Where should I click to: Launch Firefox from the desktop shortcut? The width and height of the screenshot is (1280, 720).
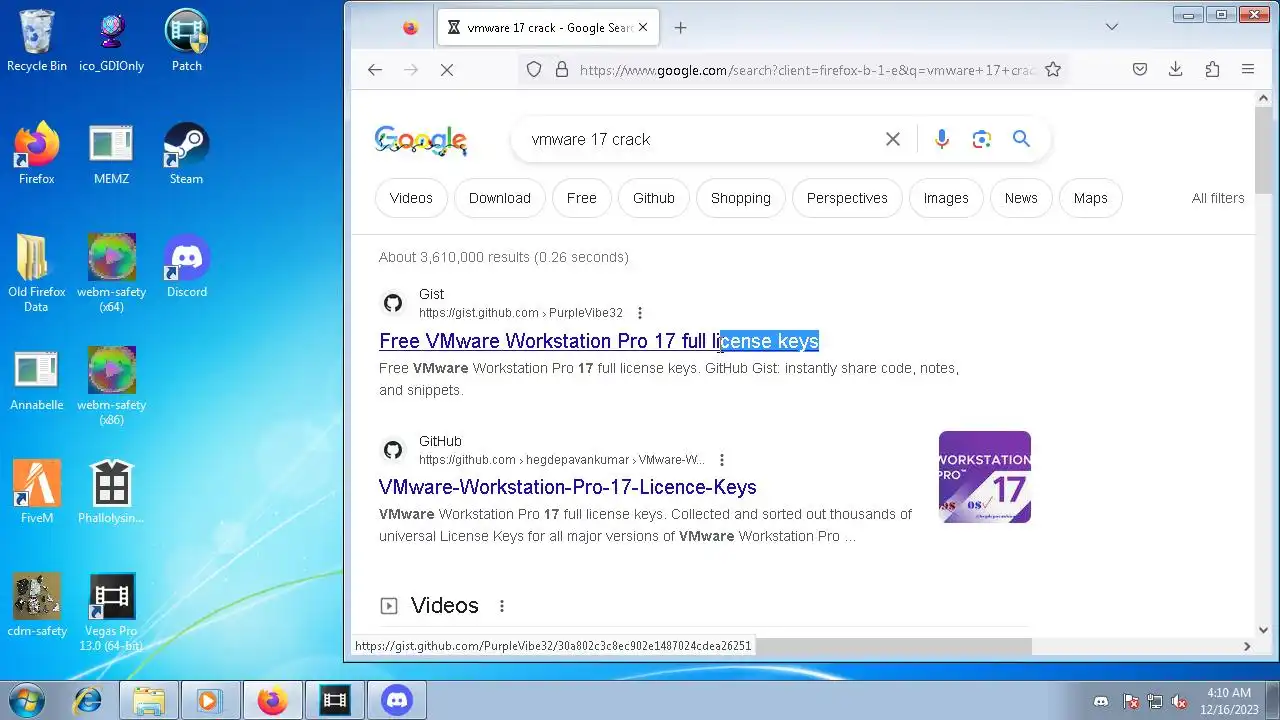click(37, 153)
